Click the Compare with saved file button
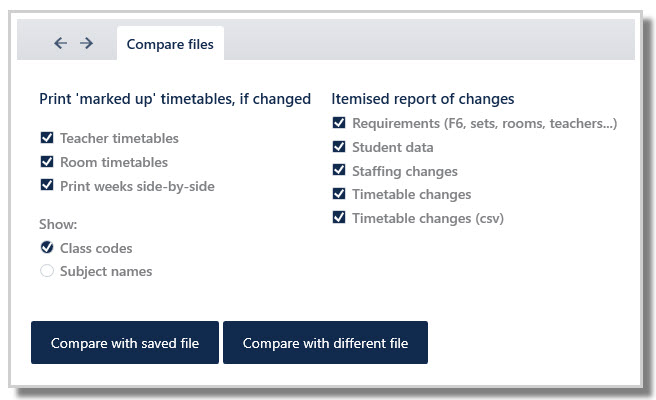Viewport: 656px width, 400px height. click(125, 342)
